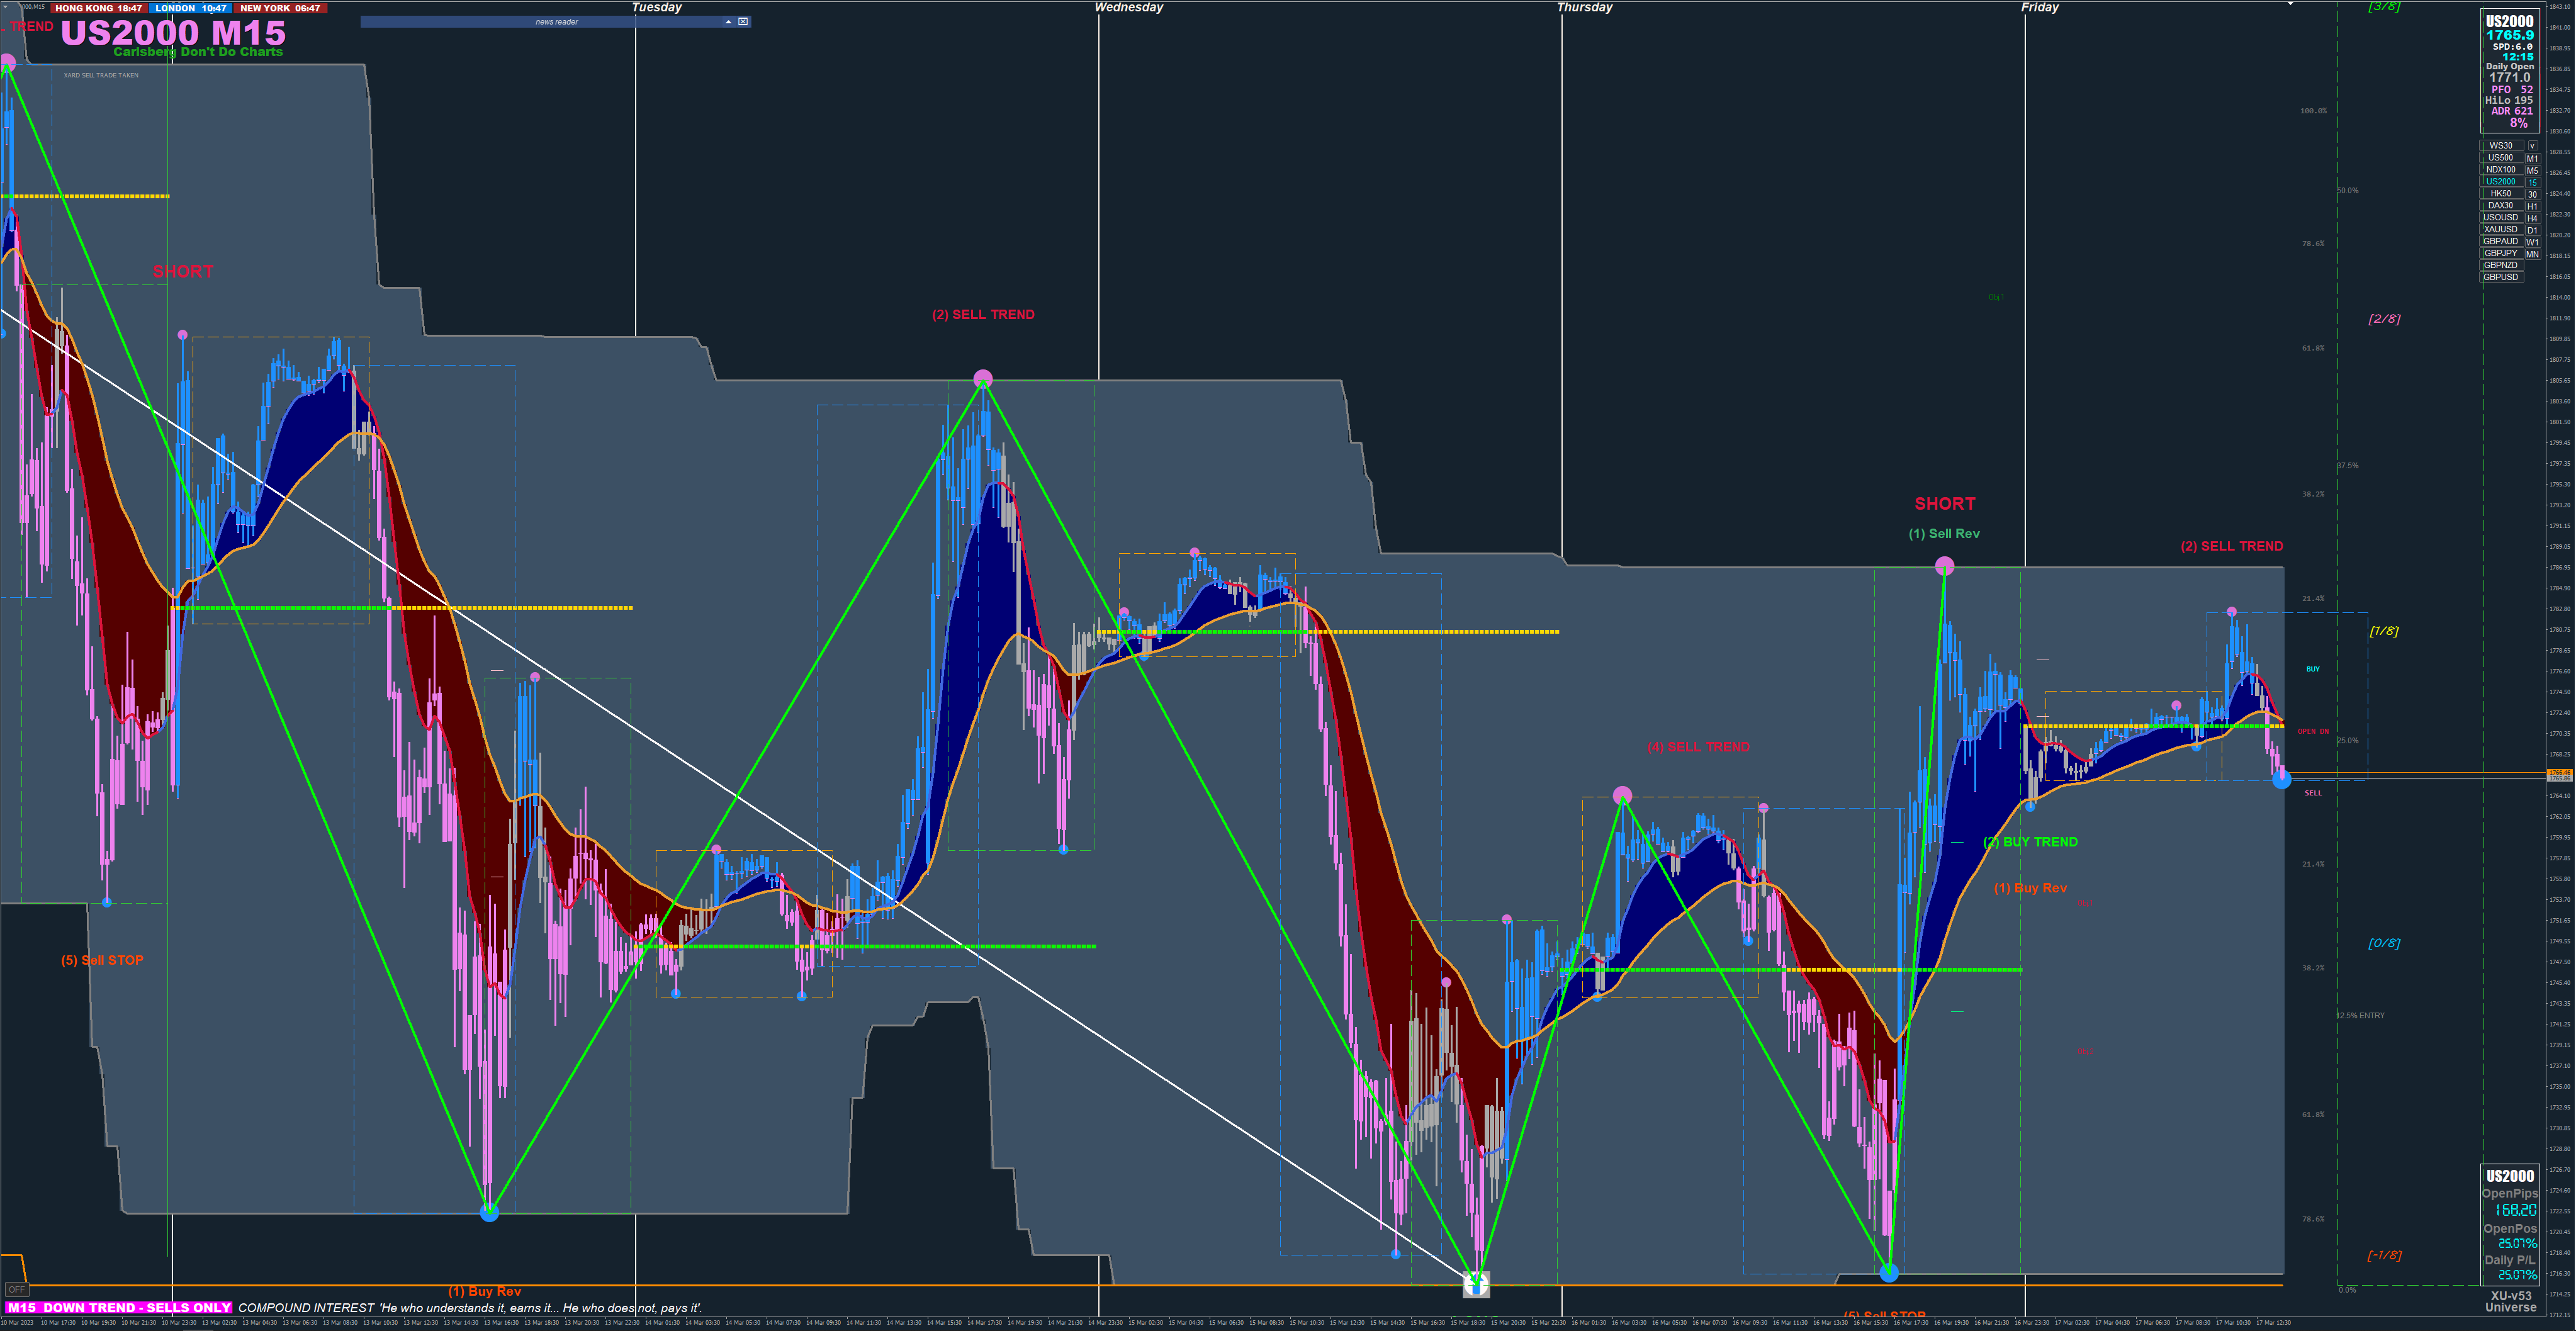Switch chart to XAUUSD symbol

[x=2500, y=230]
